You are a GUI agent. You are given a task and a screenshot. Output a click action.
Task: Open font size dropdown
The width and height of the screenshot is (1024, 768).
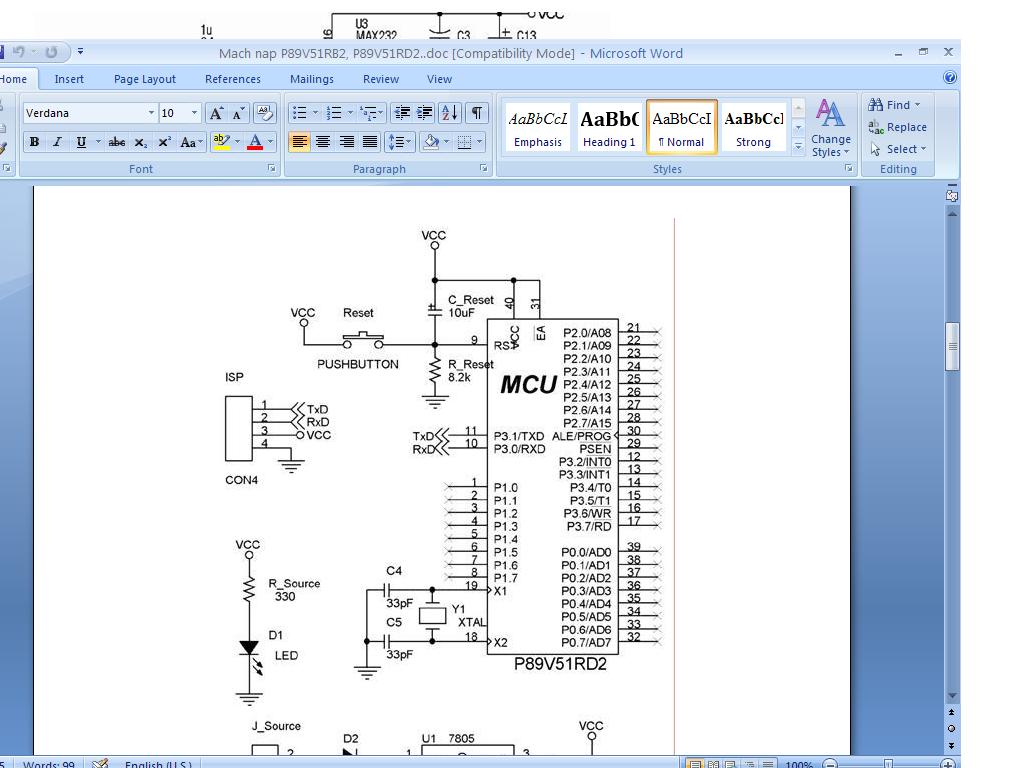pos(194,113)
